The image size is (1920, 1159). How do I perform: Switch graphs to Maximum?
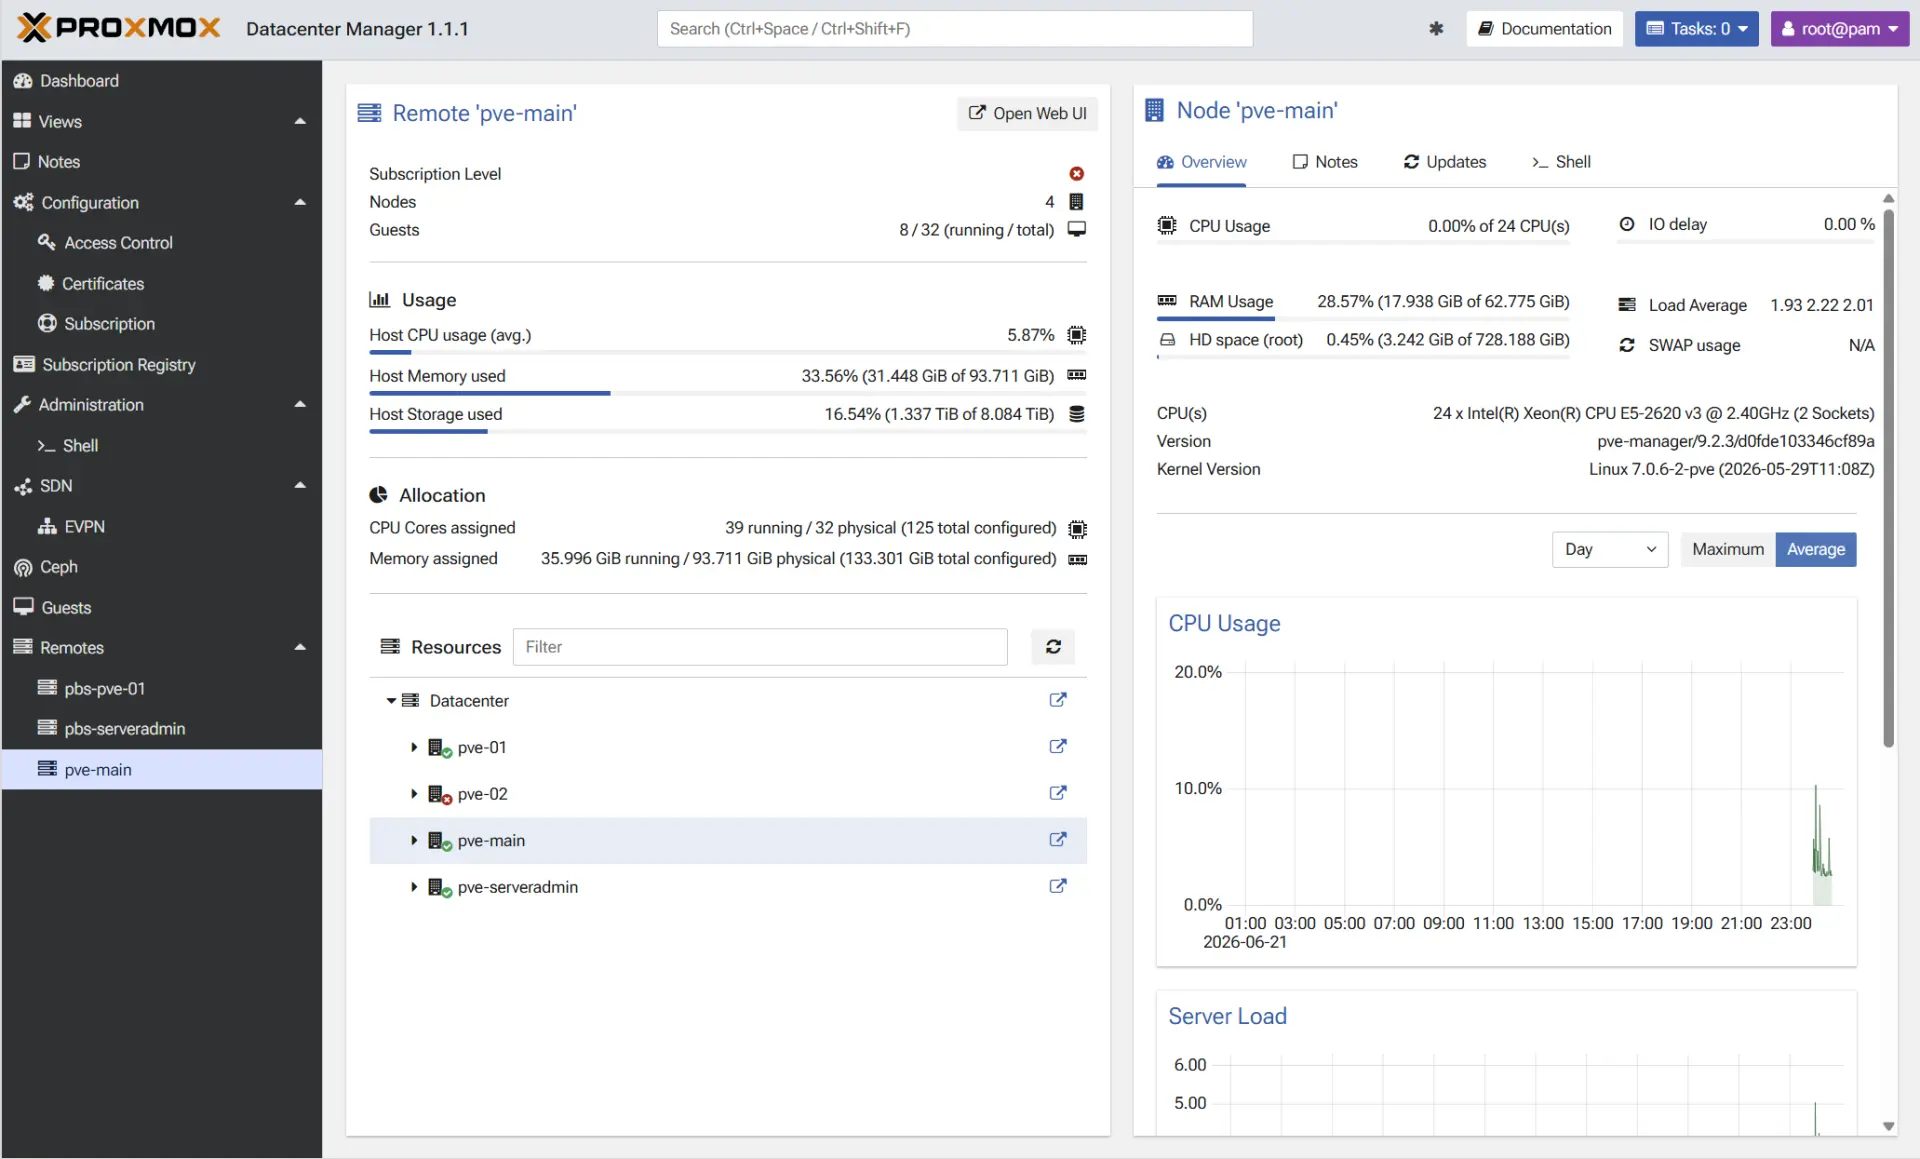click(1727, 550)
